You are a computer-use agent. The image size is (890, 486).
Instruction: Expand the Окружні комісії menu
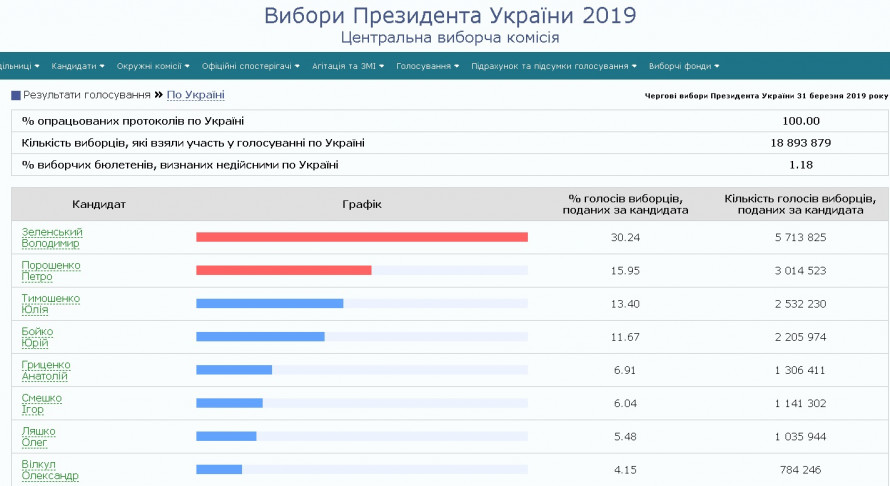[x=152, y=66]
